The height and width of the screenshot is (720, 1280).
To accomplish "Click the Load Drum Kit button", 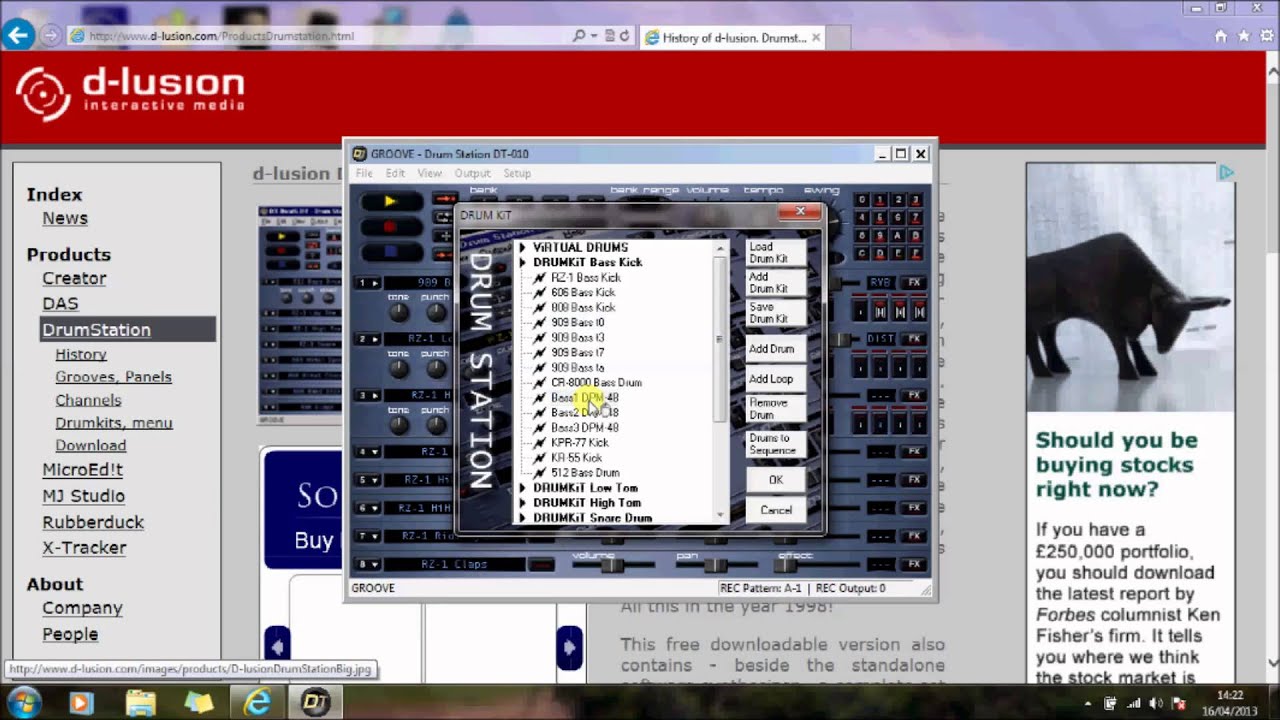I will [775, 253].
